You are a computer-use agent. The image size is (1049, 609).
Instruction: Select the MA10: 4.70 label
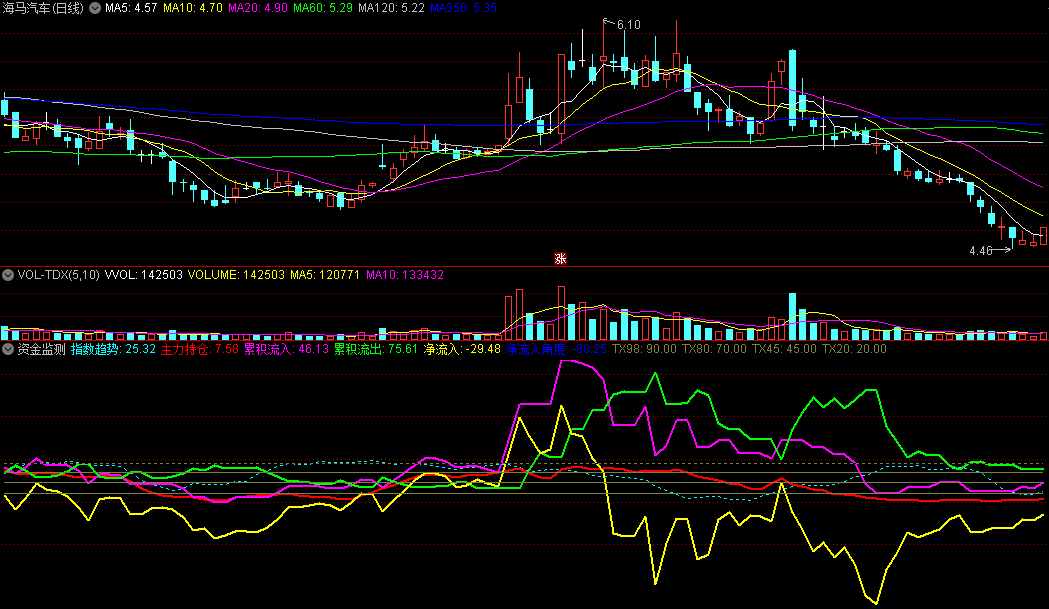193,8
